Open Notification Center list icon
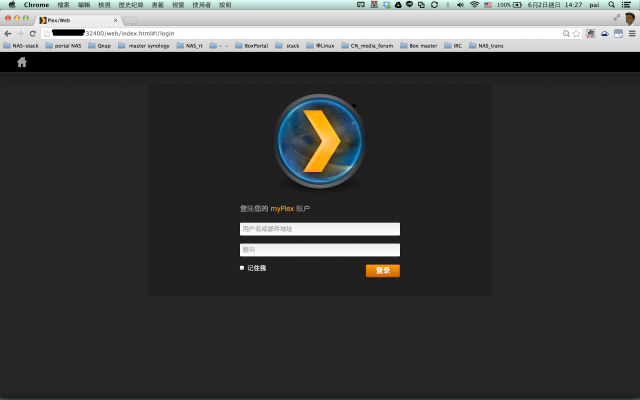 (626, 5)
